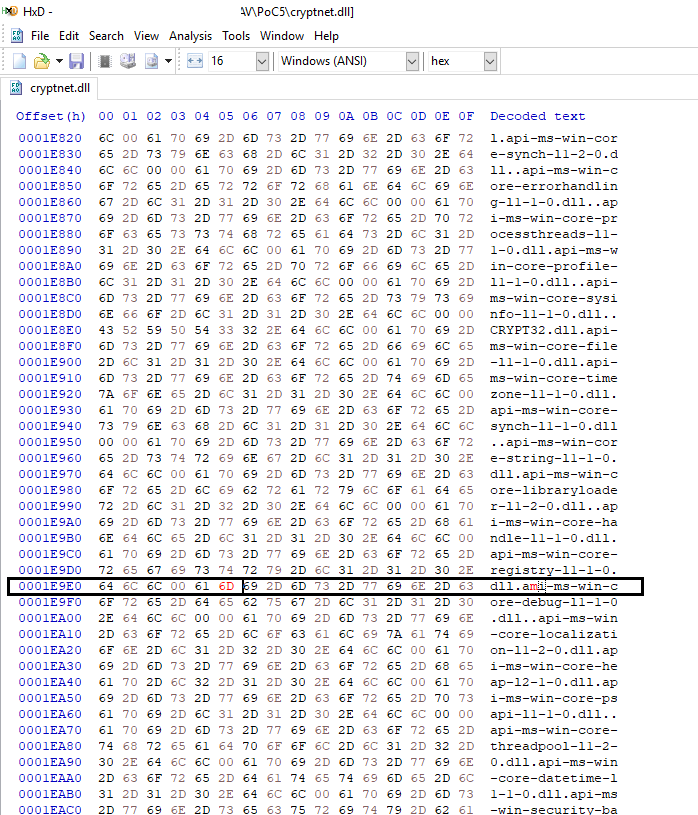This screenshot has width=698, height=815.
Task: Create a new file via toolbar icon
Action: [x=19, y=62]
